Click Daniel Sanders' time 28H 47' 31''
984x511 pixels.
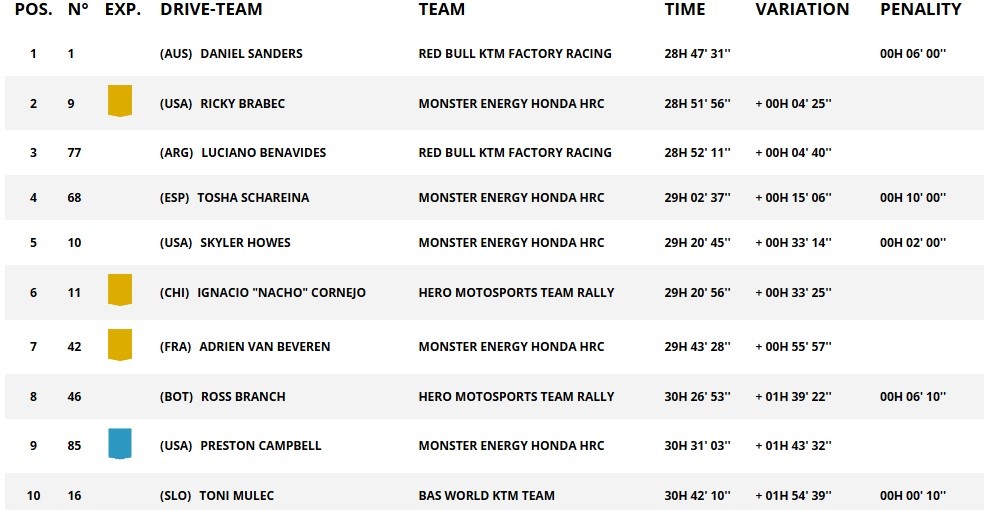click(697, 54)
